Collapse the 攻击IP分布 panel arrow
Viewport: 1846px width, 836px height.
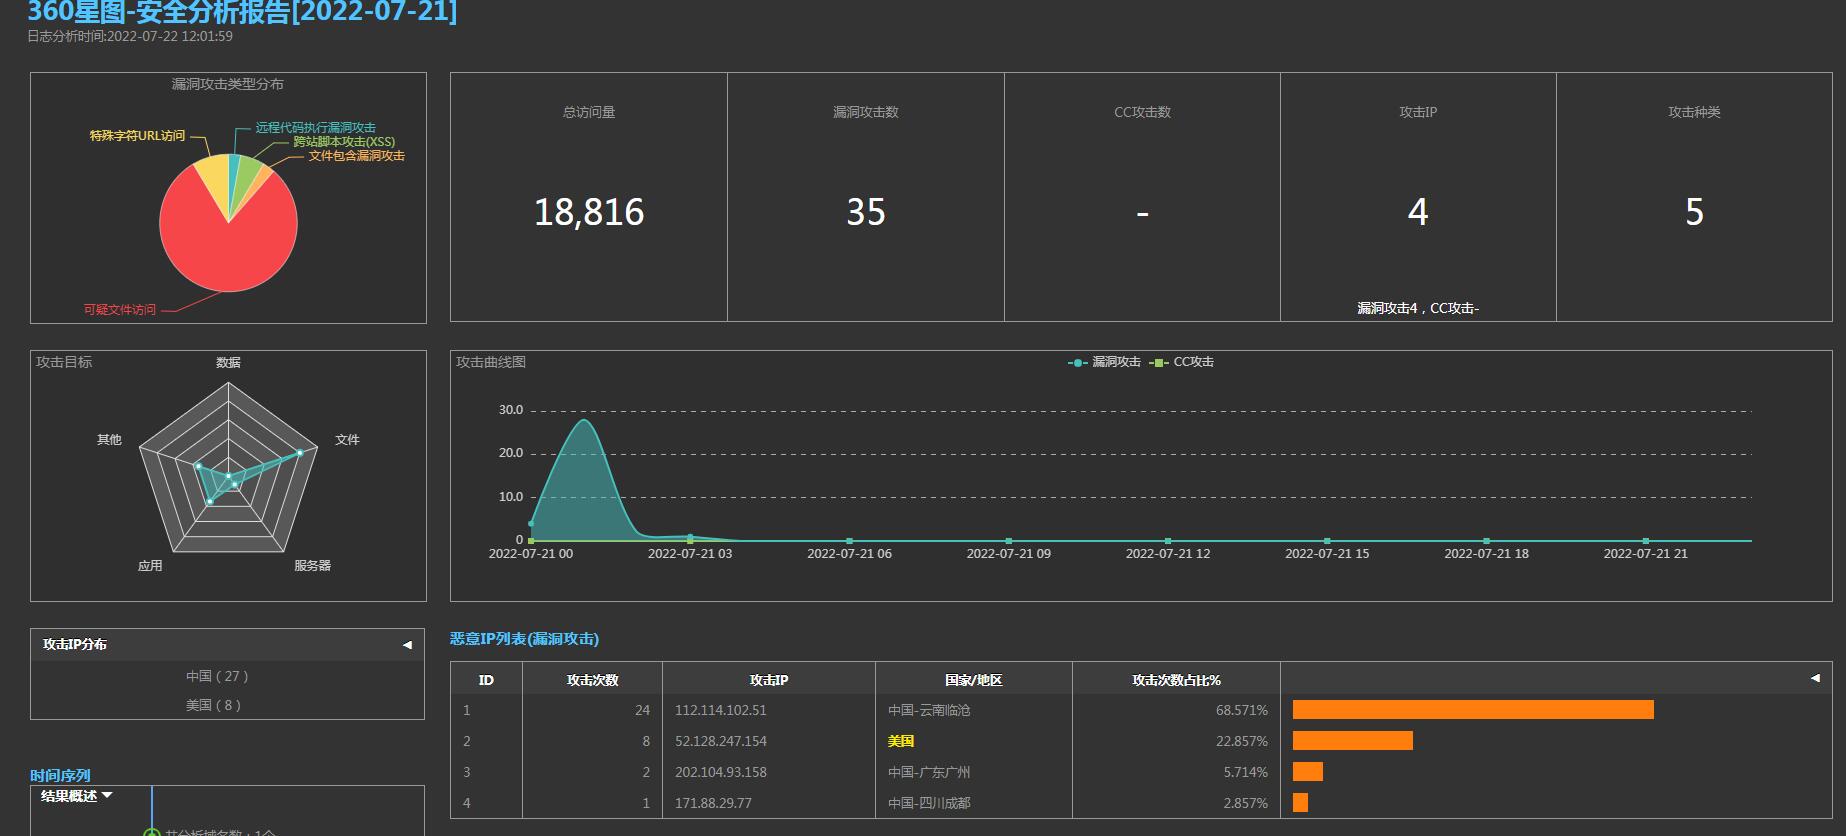(x=407, y=645)
